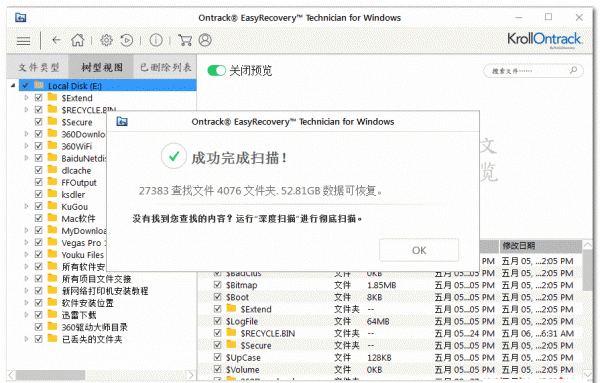Uncheck the $LogFile checkbox
The width and height of the screenshot is (600, 383).
[218, 321]
